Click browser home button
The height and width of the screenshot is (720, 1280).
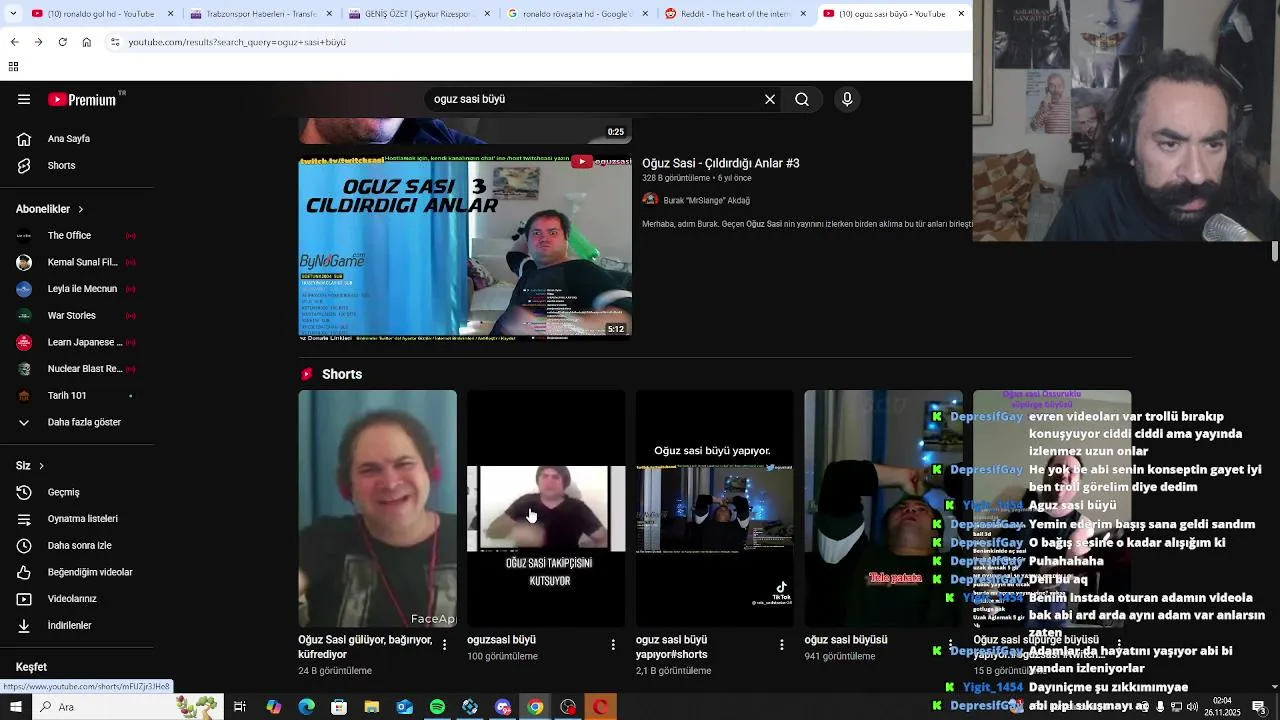pos(86,42)
